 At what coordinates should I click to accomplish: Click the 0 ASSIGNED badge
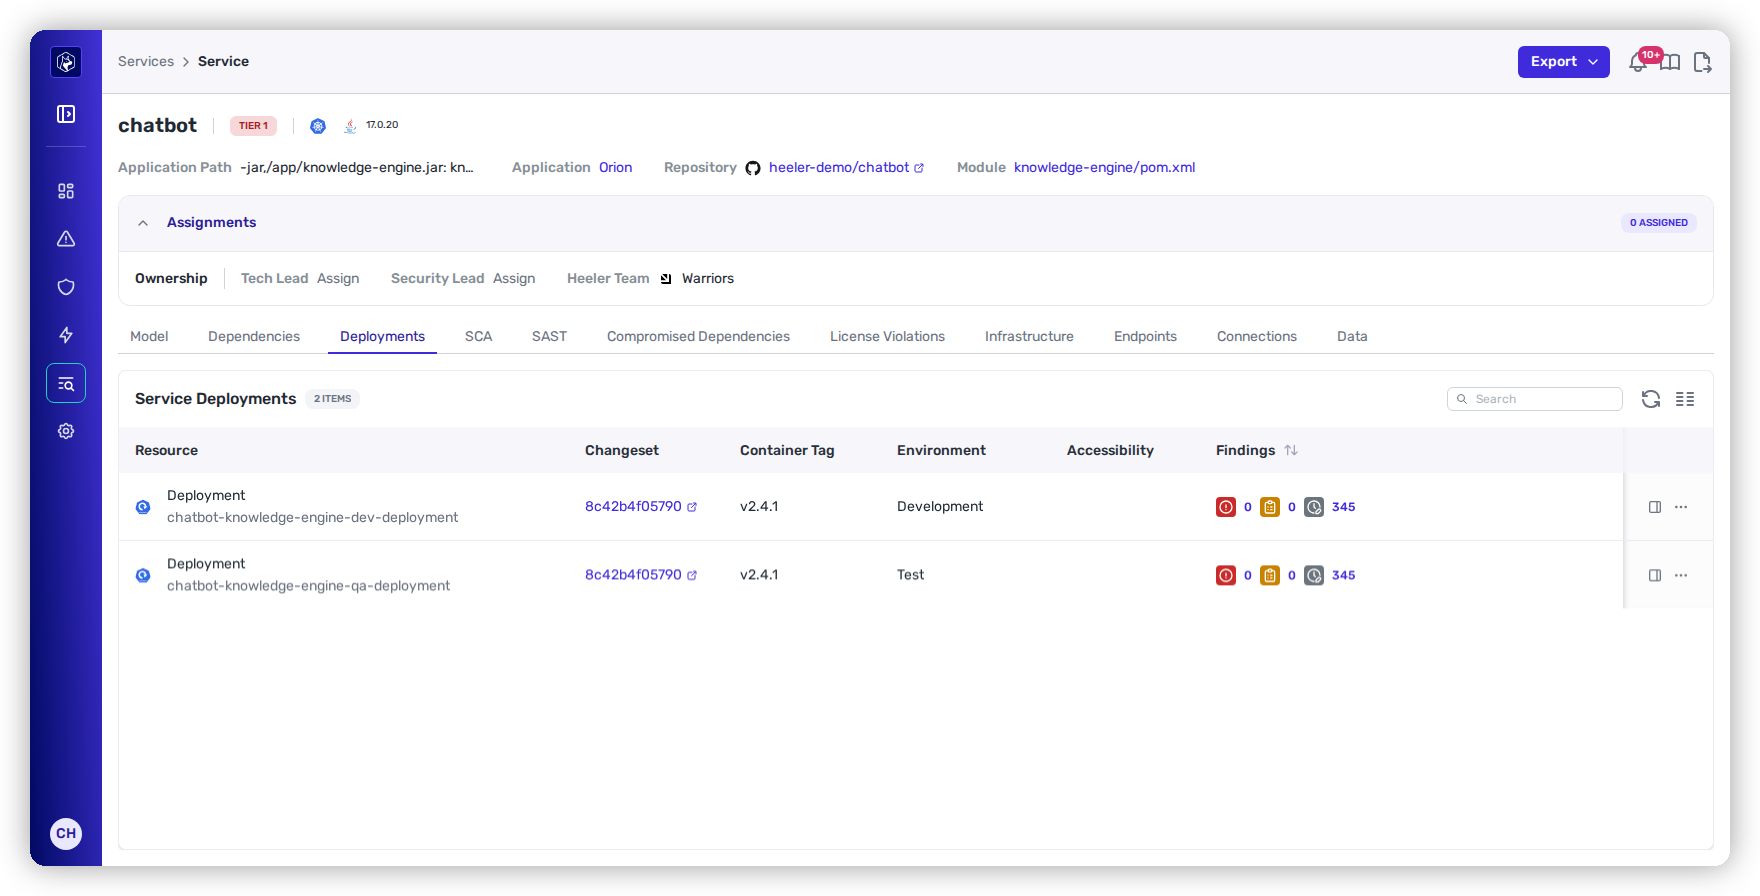pos(1658,223)
